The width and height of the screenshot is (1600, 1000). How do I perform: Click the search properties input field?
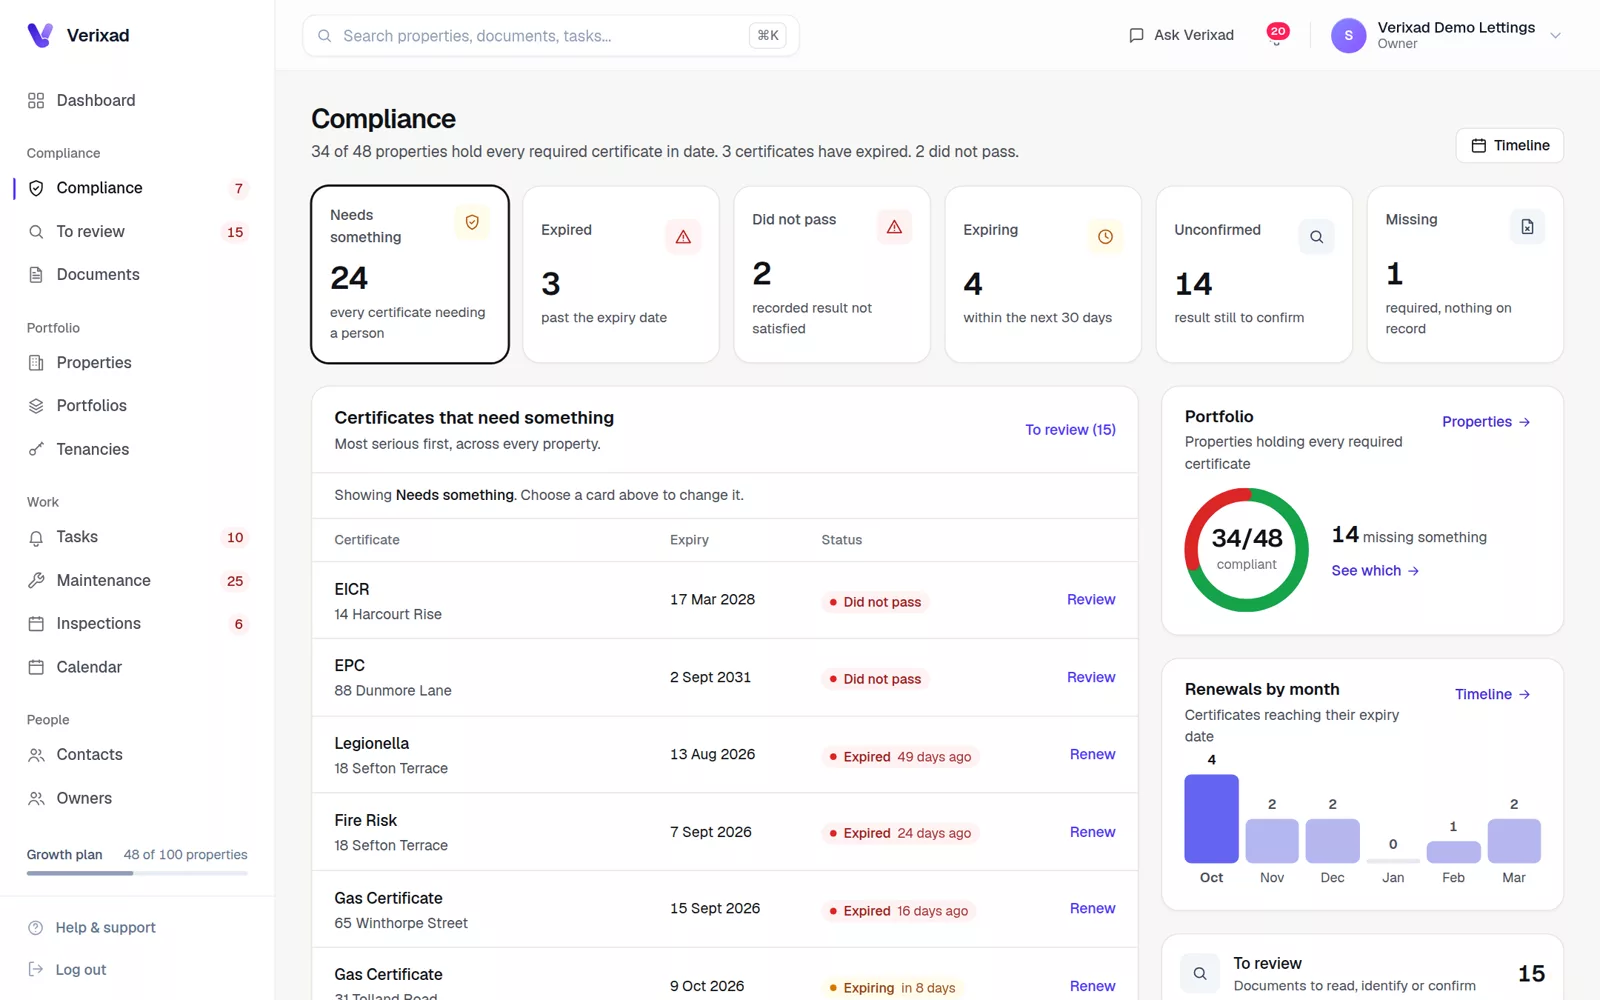[x=551, y=36]
